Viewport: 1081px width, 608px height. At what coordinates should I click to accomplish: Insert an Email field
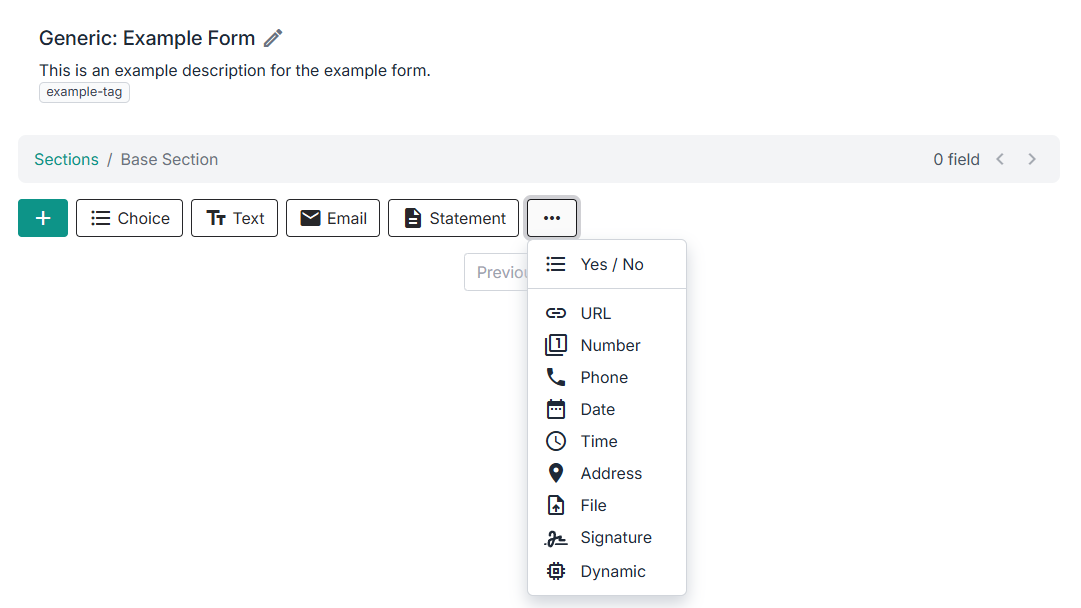click(x=333, y=218)
